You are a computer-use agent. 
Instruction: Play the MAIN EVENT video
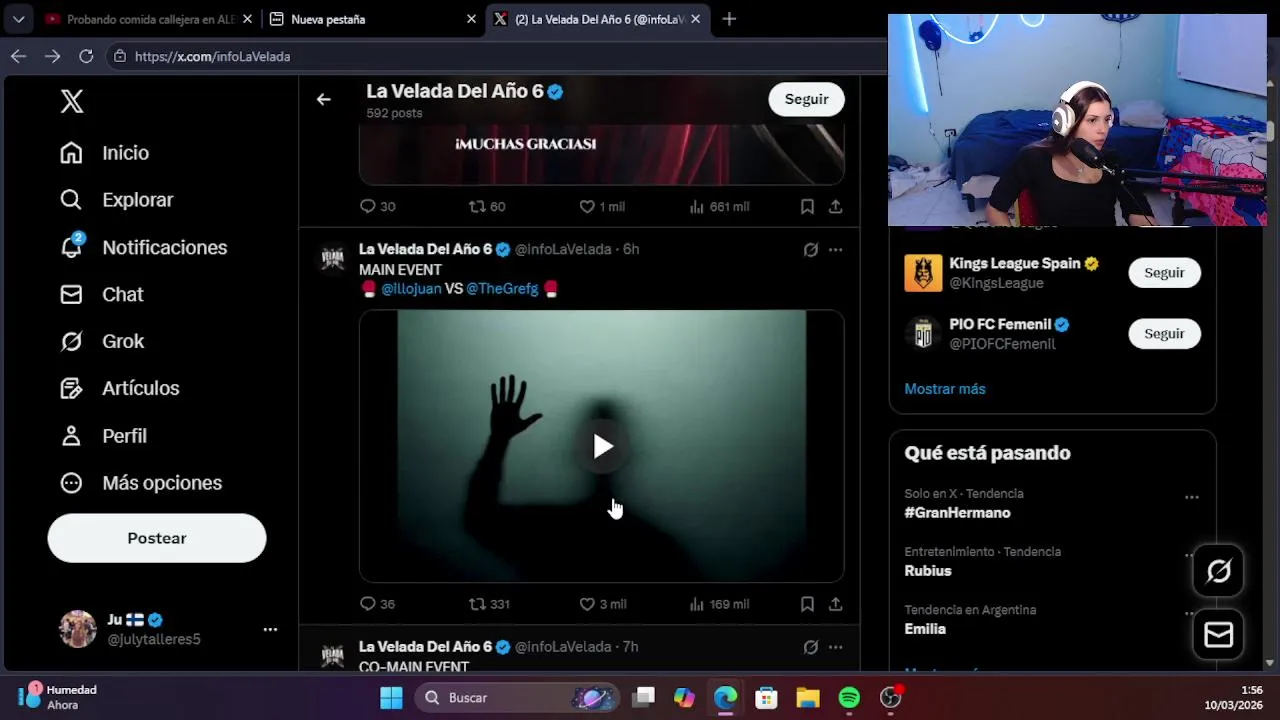tap(602, 446)
